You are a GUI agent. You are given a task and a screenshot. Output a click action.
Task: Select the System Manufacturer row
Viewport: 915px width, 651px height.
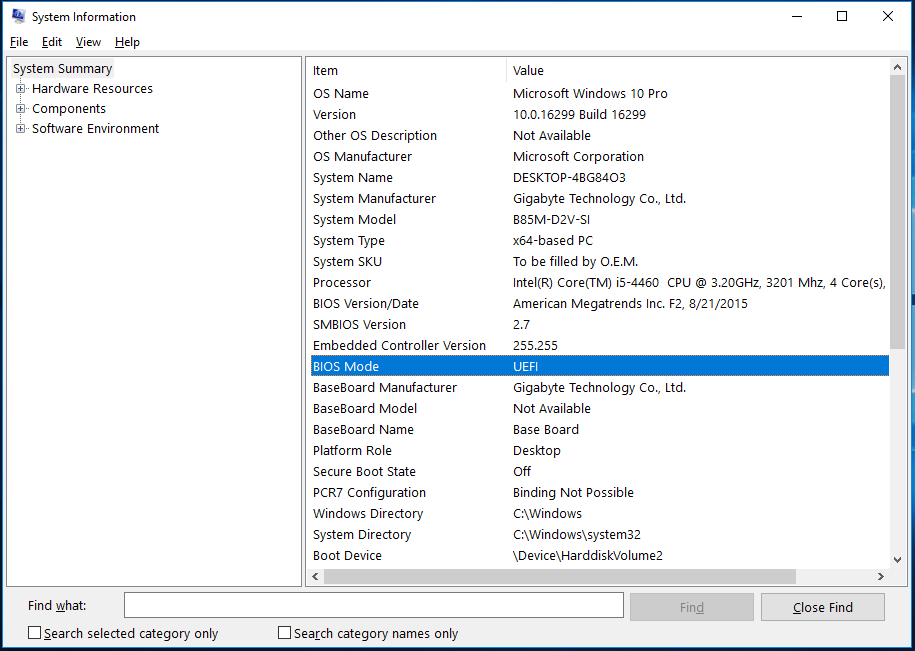click(599, 198)
